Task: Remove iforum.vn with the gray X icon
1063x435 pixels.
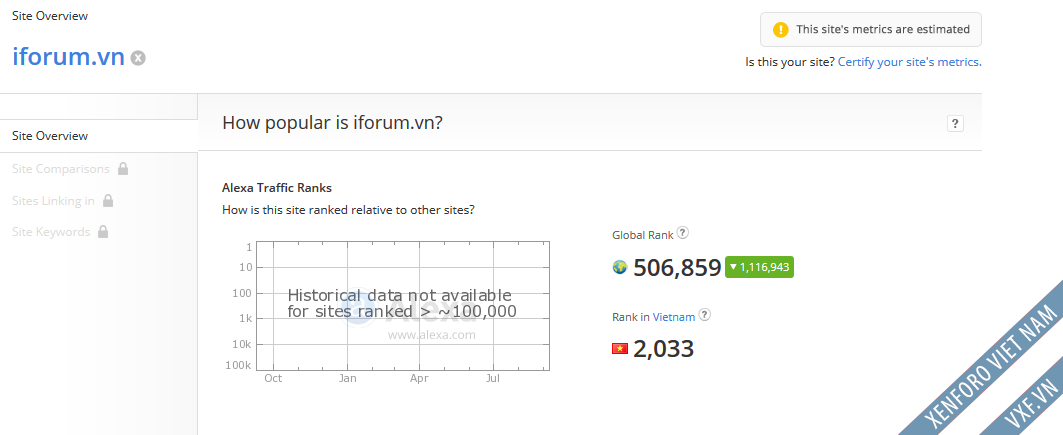Action: 138,58
